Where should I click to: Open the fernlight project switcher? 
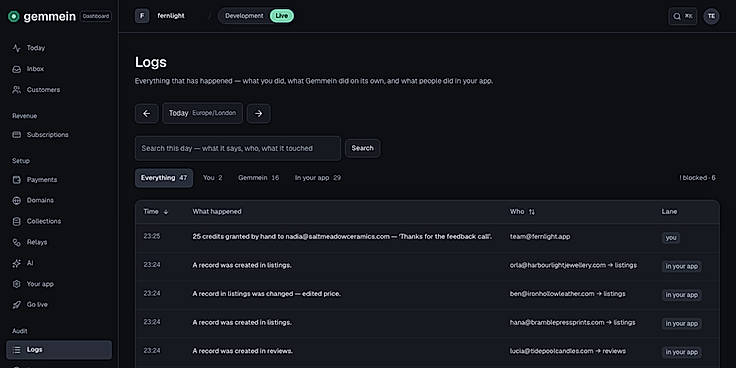click(x=171, y=16)
